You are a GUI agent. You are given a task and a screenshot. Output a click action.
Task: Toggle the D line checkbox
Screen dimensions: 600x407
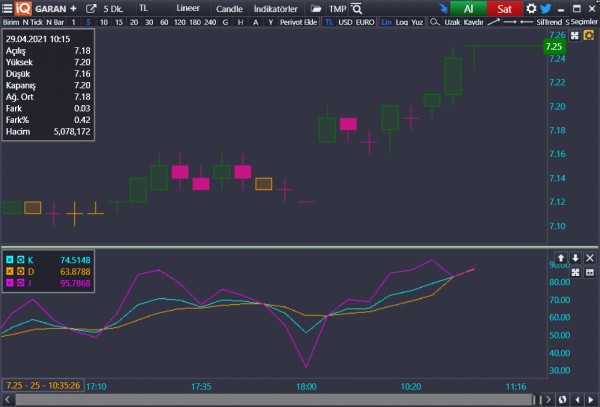[10, 271]
